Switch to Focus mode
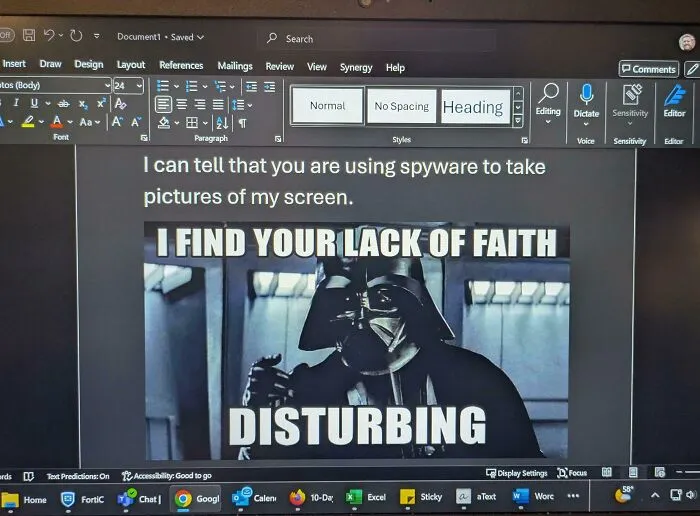The width and height of the screenshot is (700, 516). click(x=572, y=473)
